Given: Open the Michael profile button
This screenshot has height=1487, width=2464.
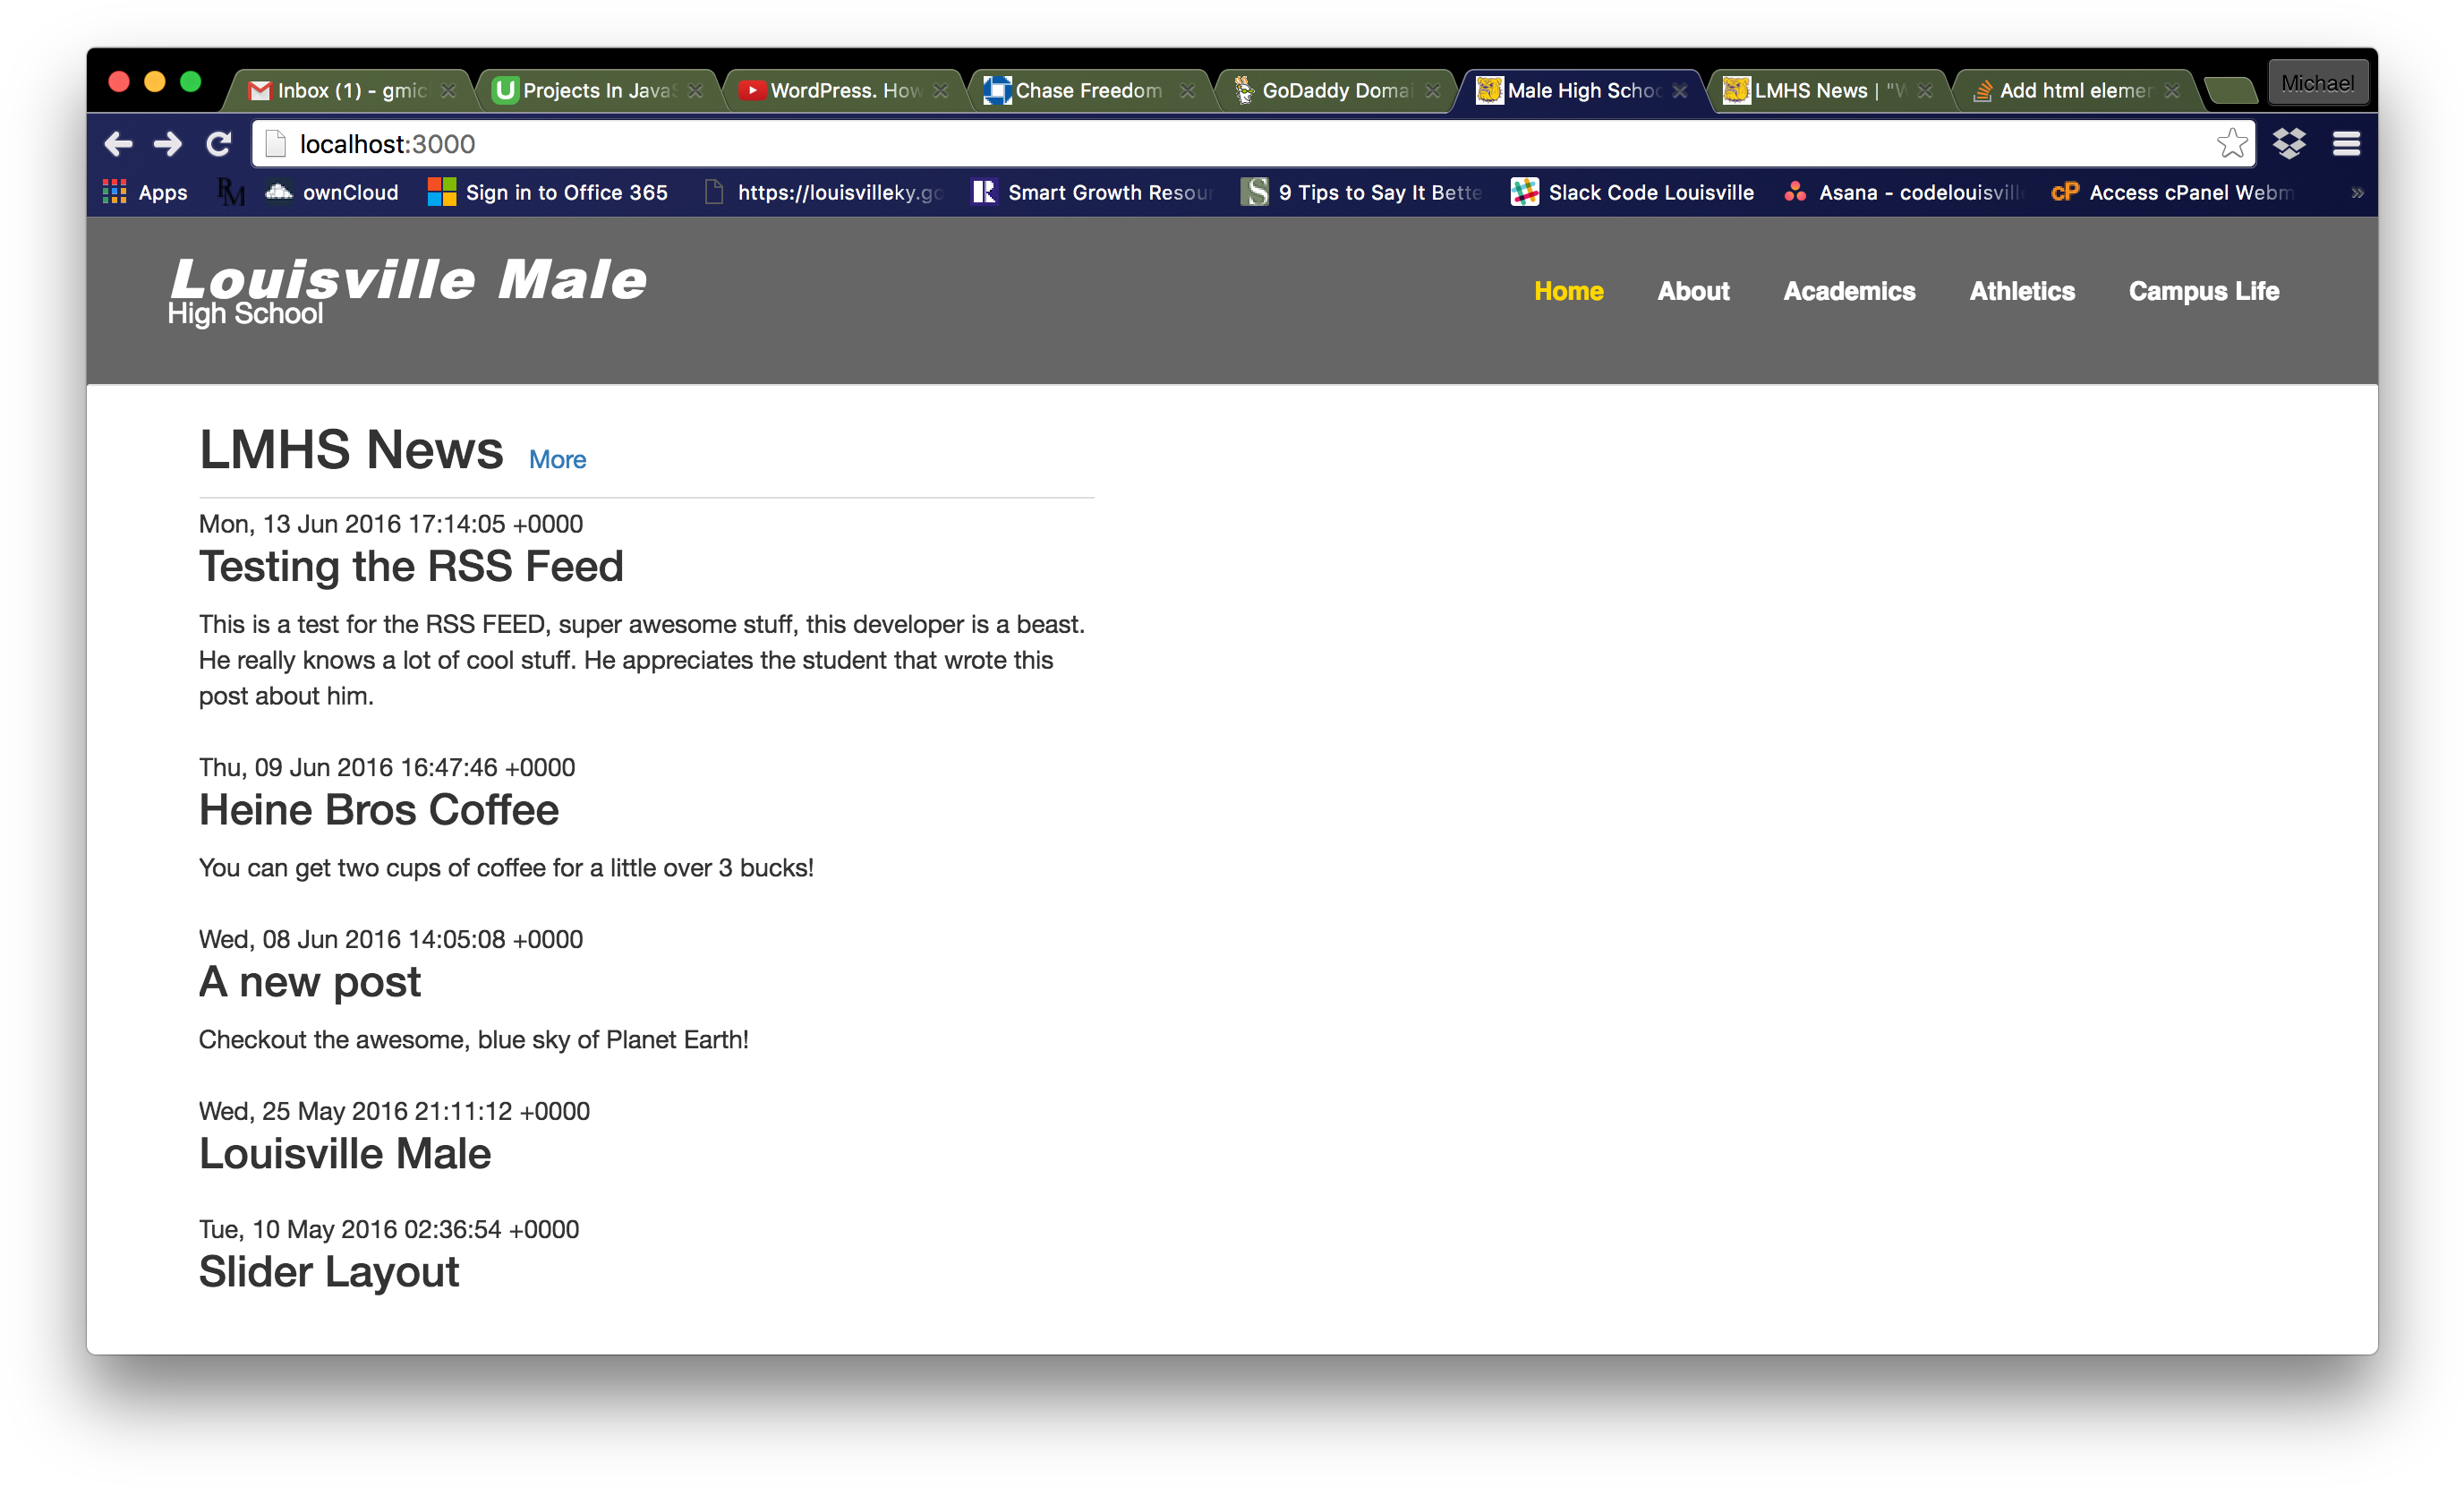Looking at the screenshot, I should pyautogui.click(x=2317, y=83).
